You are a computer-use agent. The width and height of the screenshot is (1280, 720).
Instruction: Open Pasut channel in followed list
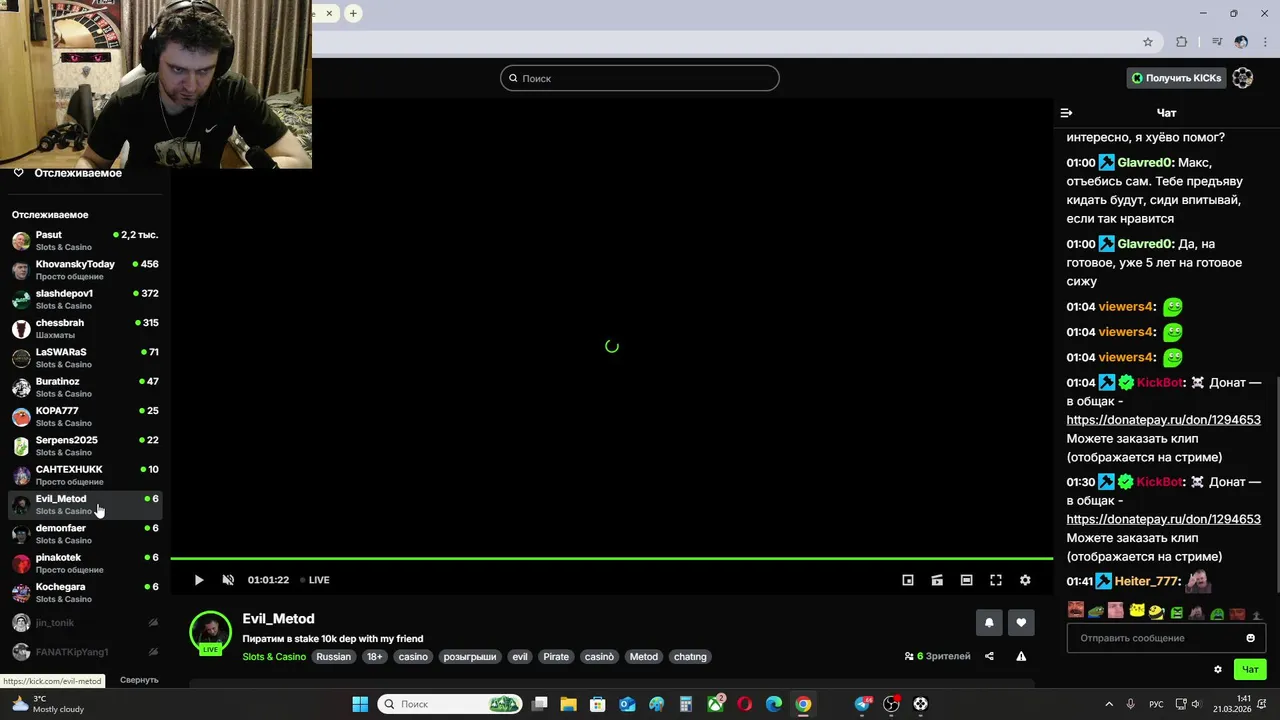[85, 241]
